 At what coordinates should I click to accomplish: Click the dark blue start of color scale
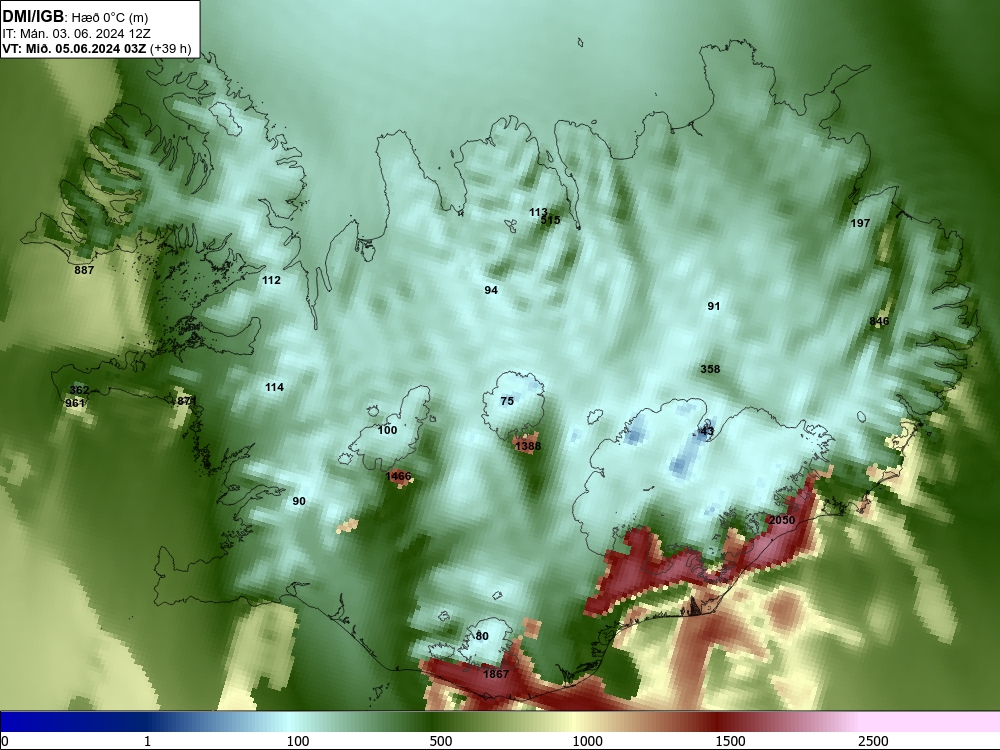[26, 721]
